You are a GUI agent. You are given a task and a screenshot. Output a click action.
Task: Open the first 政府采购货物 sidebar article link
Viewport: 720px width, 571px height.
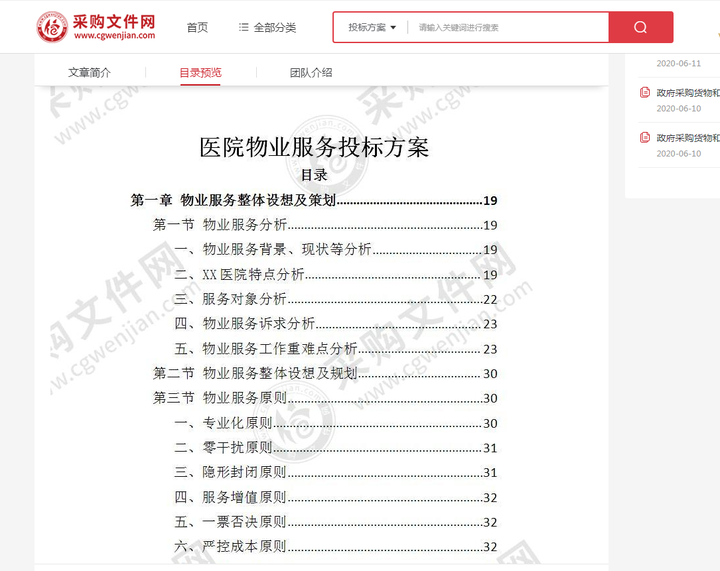pos(687,93)
